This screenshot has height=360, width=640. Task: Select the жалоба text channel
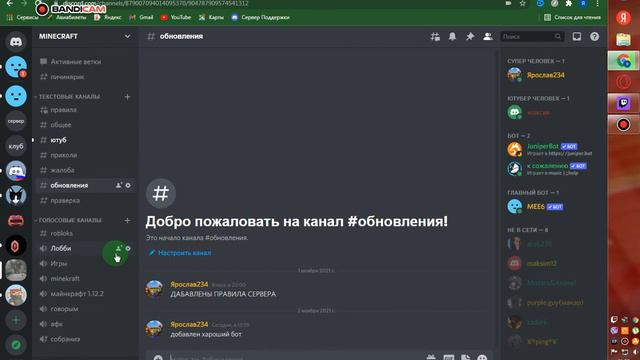pos(85,170)
